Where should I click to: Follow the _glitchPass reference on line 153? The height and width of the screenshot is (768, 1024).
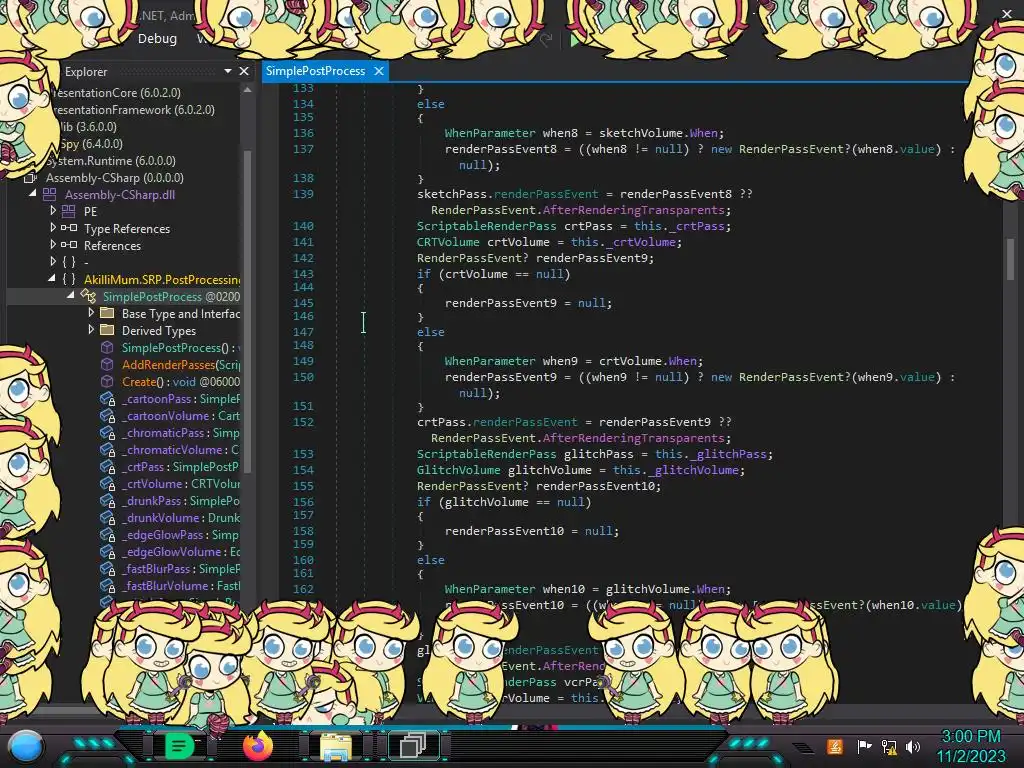click(731, 454)
